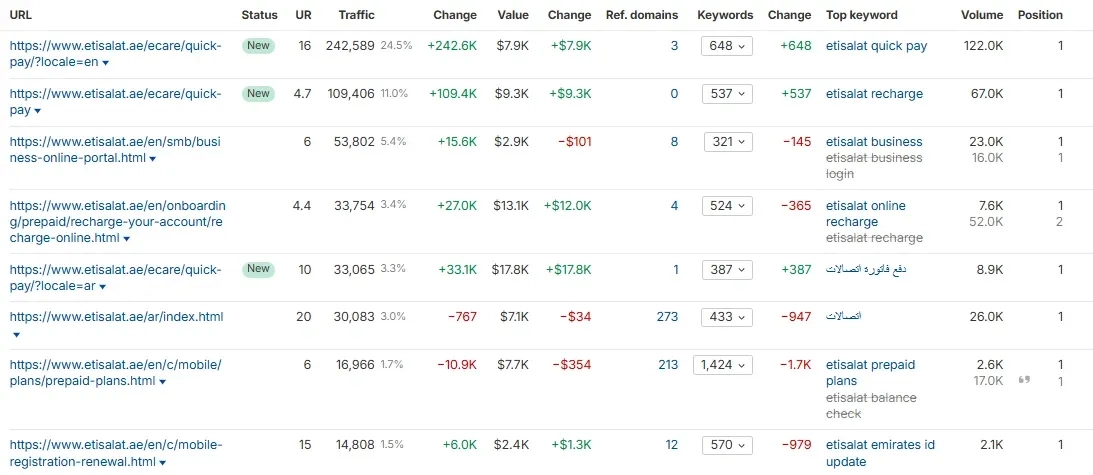Open the recharge-online.html URL link
The width and height of the screenshot is (1093, 475).
pos(118,222)
